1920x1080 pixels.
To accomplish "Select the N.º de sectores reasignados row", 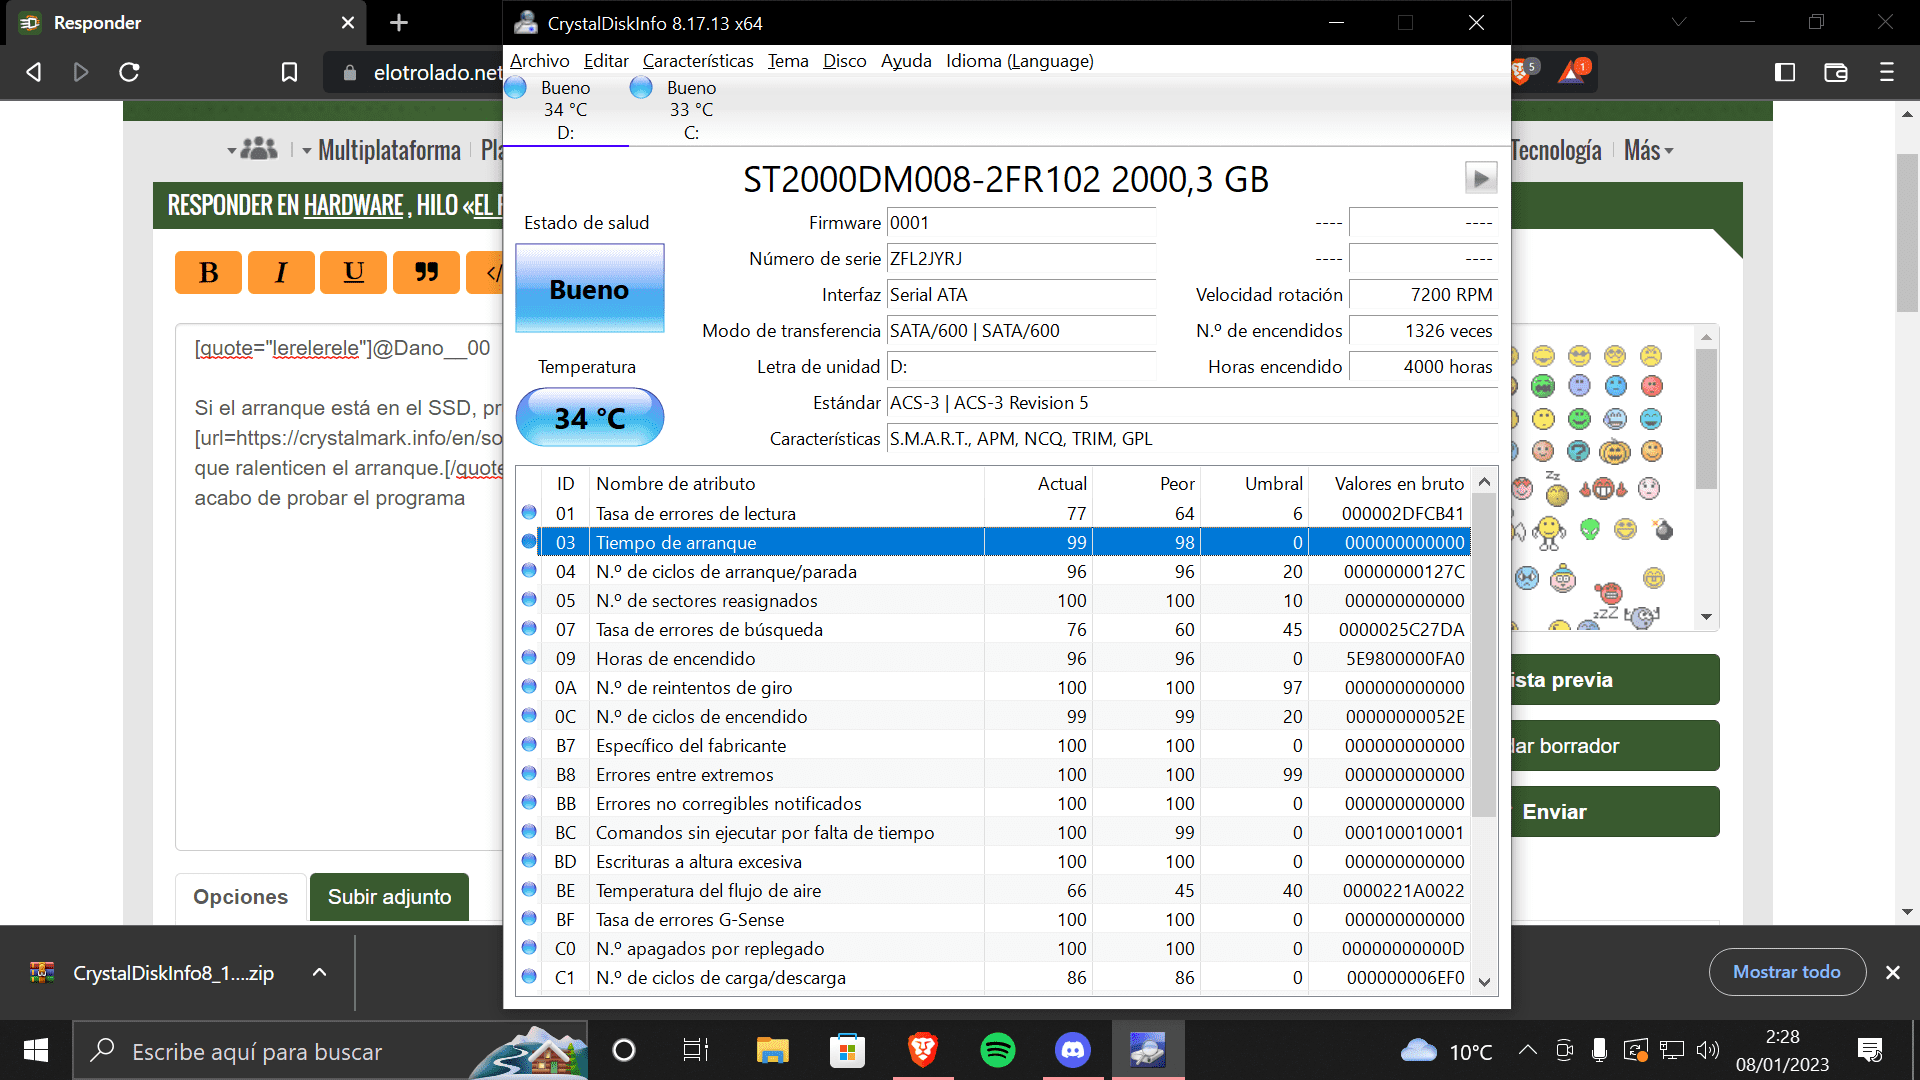I will (x=994, y=600).
